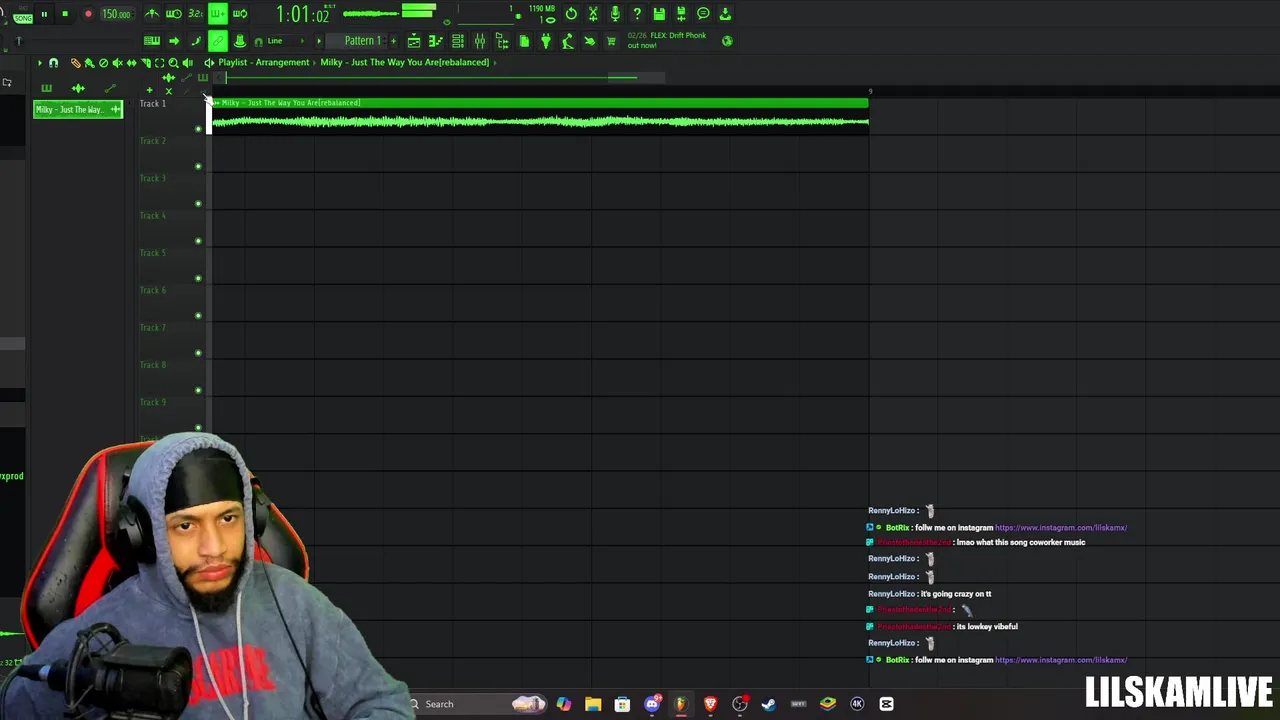The image size is (1280, 720).
Task: Select the highlighted link icon in toolbar
Action: pos(218,41)
